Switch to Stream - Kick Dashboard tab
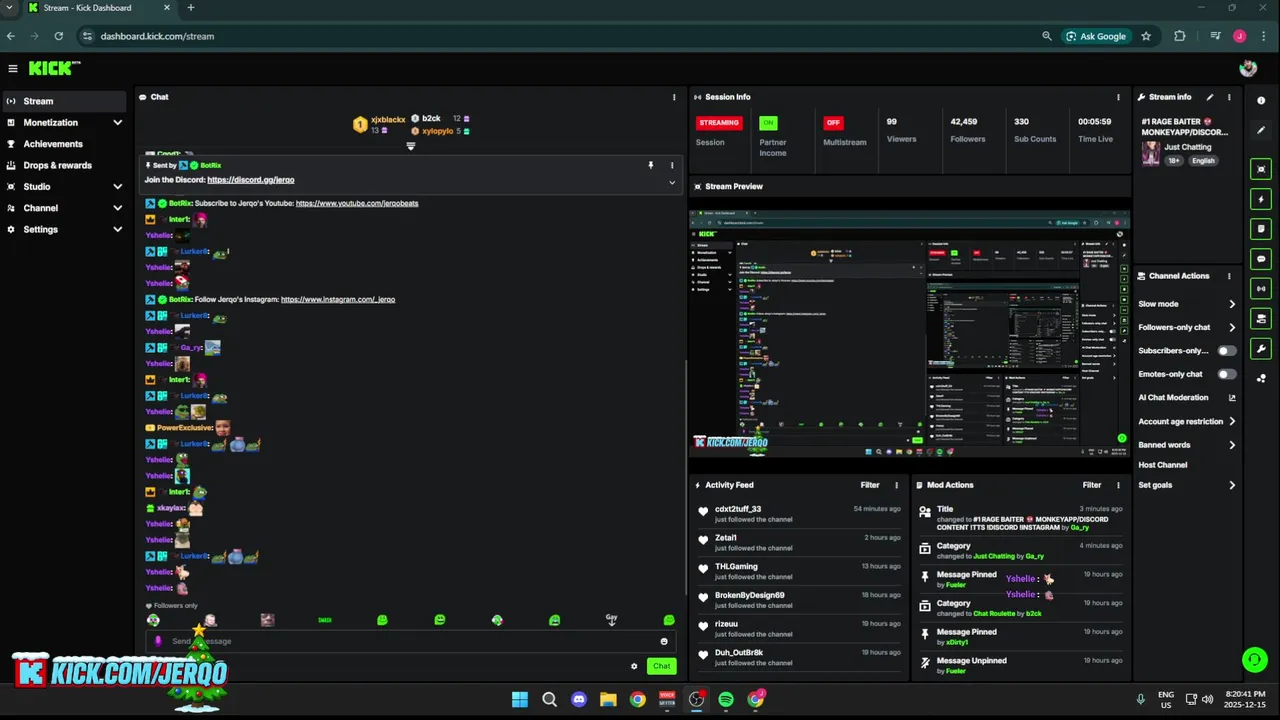This screenshot has width=1280, height=720. click(x=98, y=8)
